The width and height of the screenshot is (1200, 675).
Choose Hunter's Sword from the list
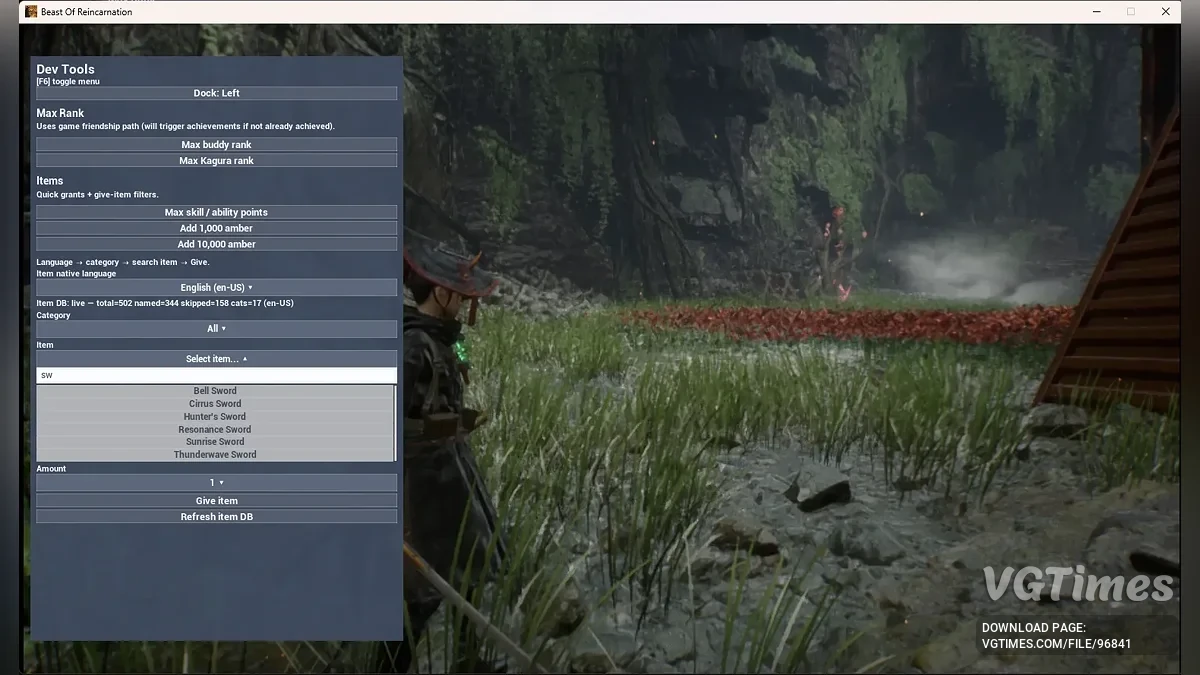click(x=215, y=417)
